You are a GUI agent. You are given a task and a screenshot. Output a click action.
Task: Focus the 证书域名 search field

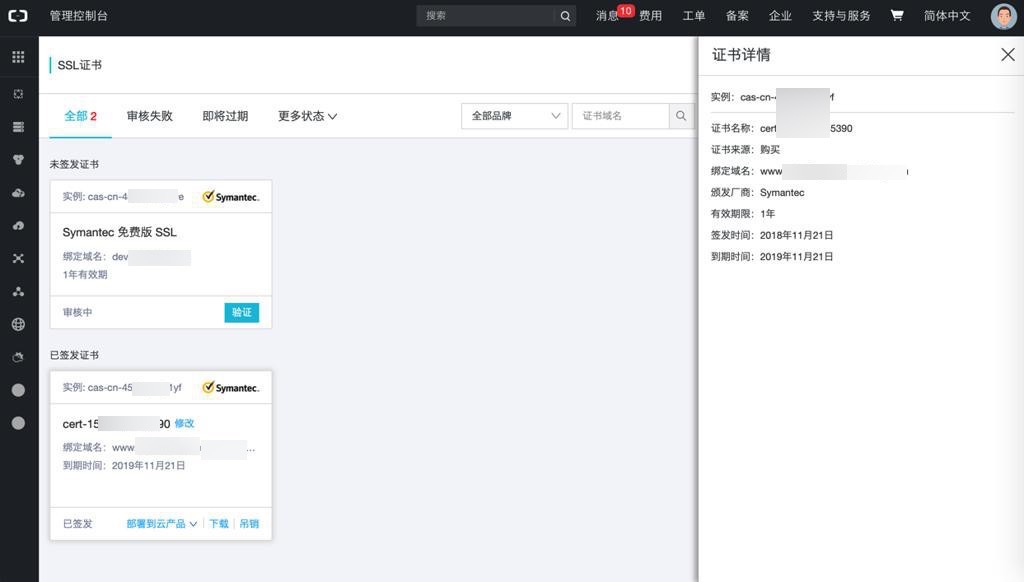(x=620, y=116)
